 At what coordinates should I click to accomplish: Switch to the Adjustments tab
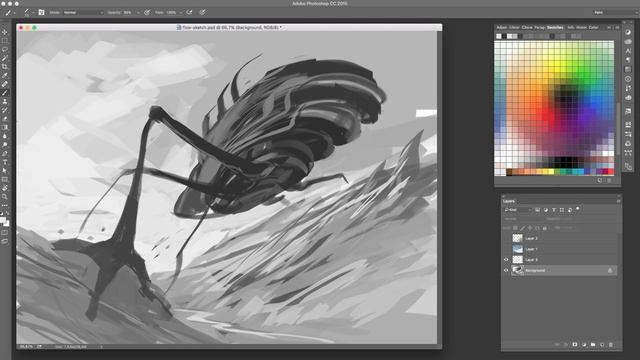[x=502, y=27]
